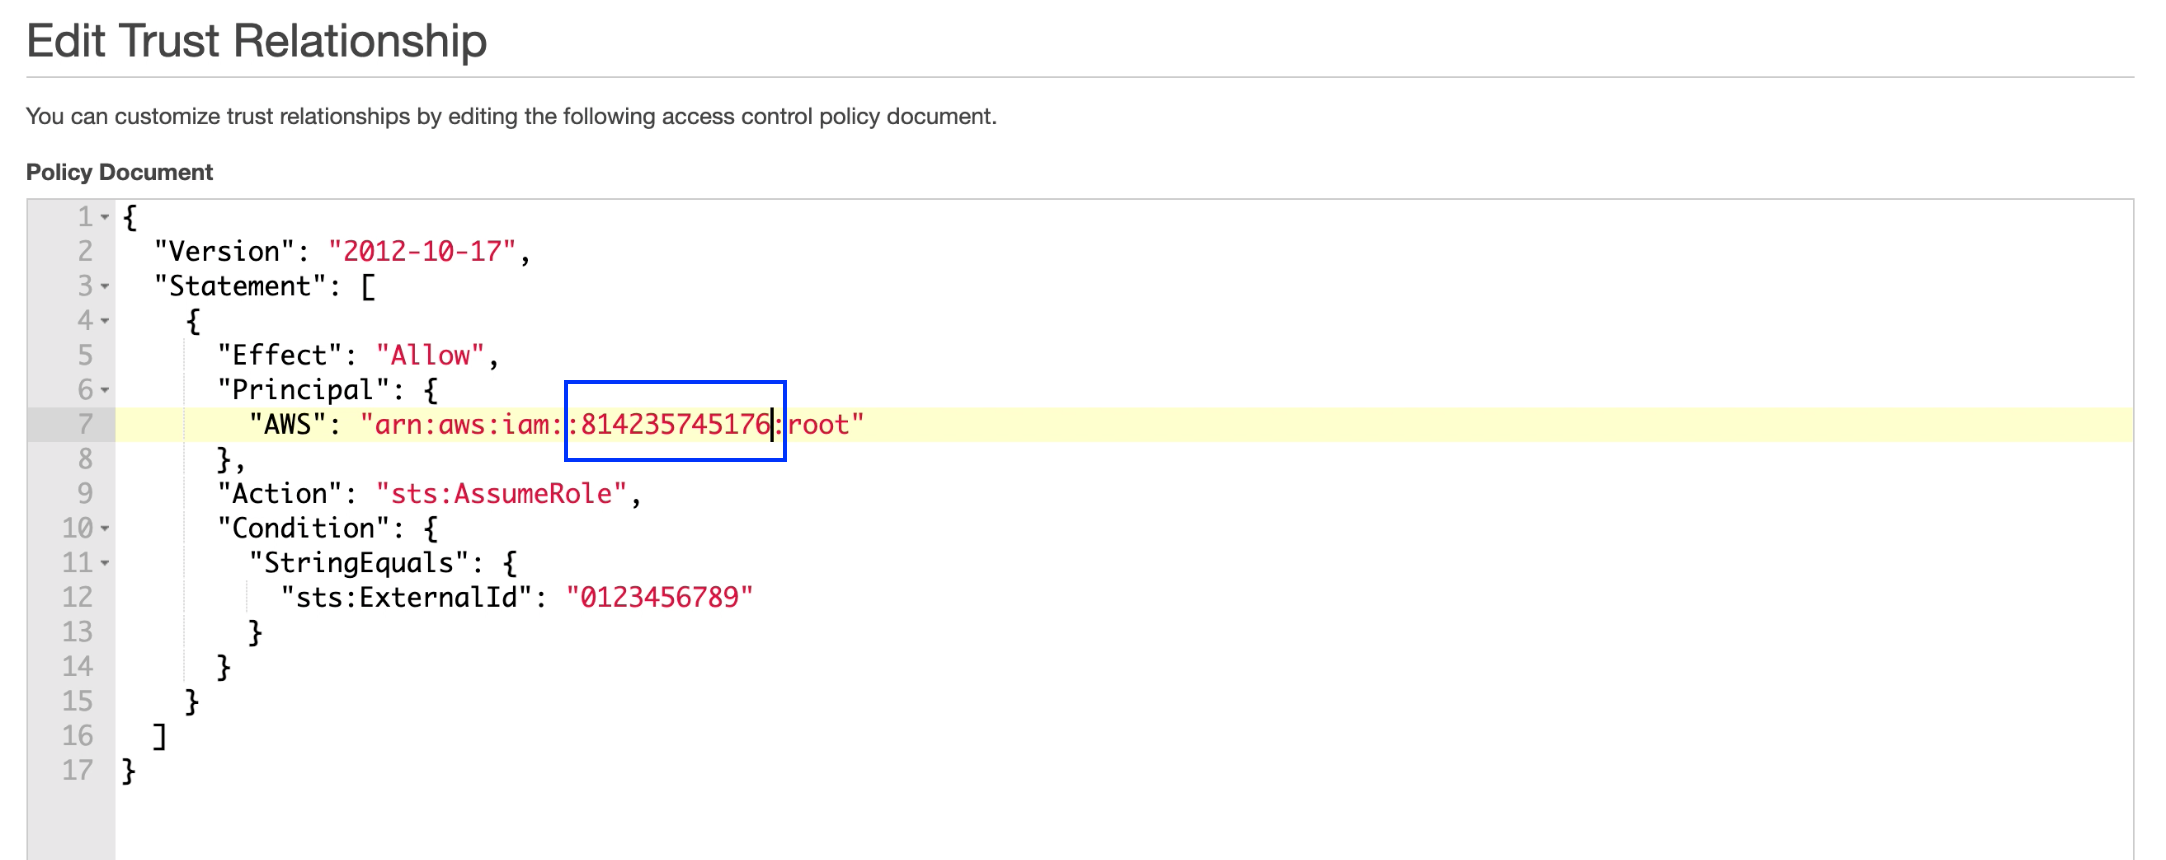
Task: Click the word root in the ARN
Action: pos(818,424)
